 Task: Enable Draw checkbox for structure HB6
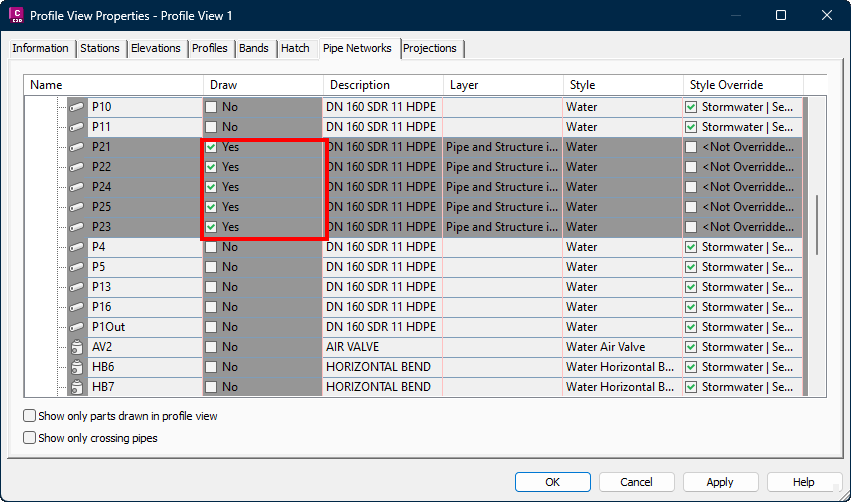(x=211, y=367)
